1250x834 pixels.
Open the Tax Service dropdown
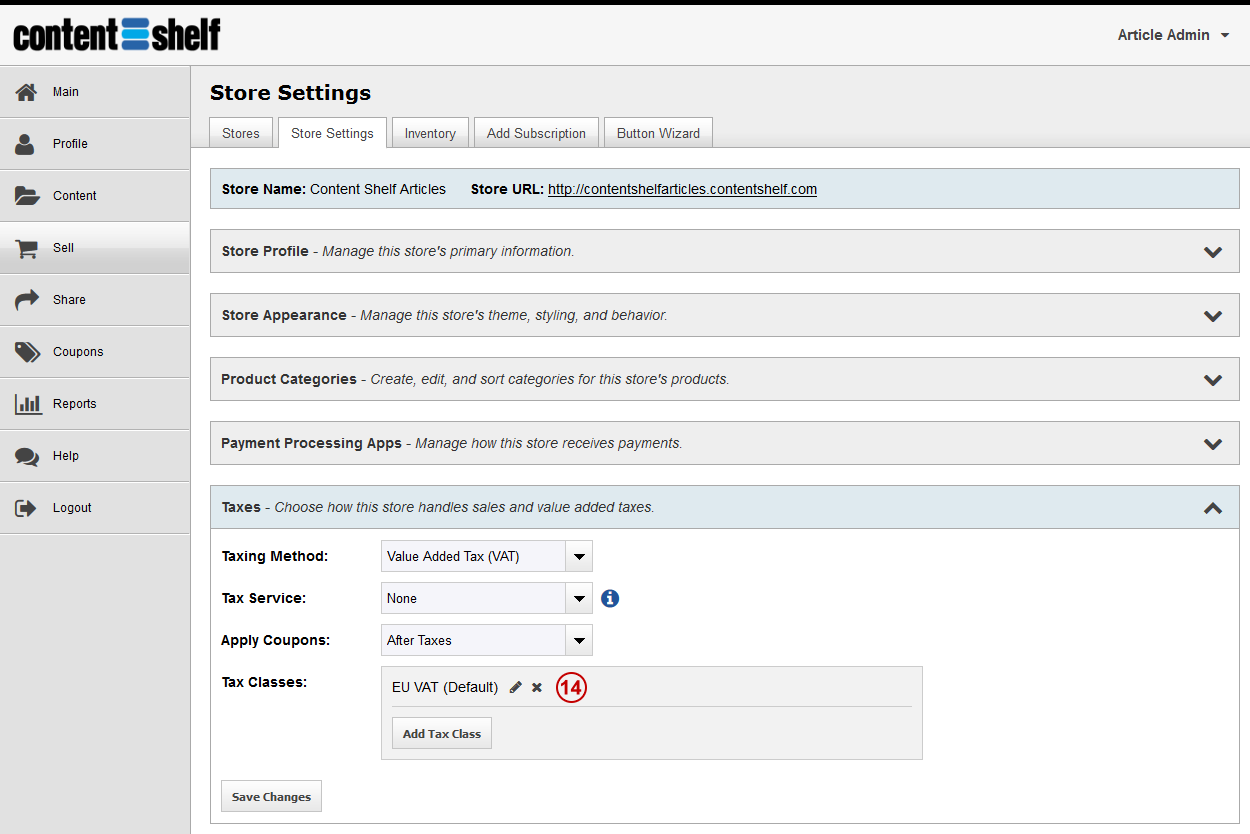[487, 598]
